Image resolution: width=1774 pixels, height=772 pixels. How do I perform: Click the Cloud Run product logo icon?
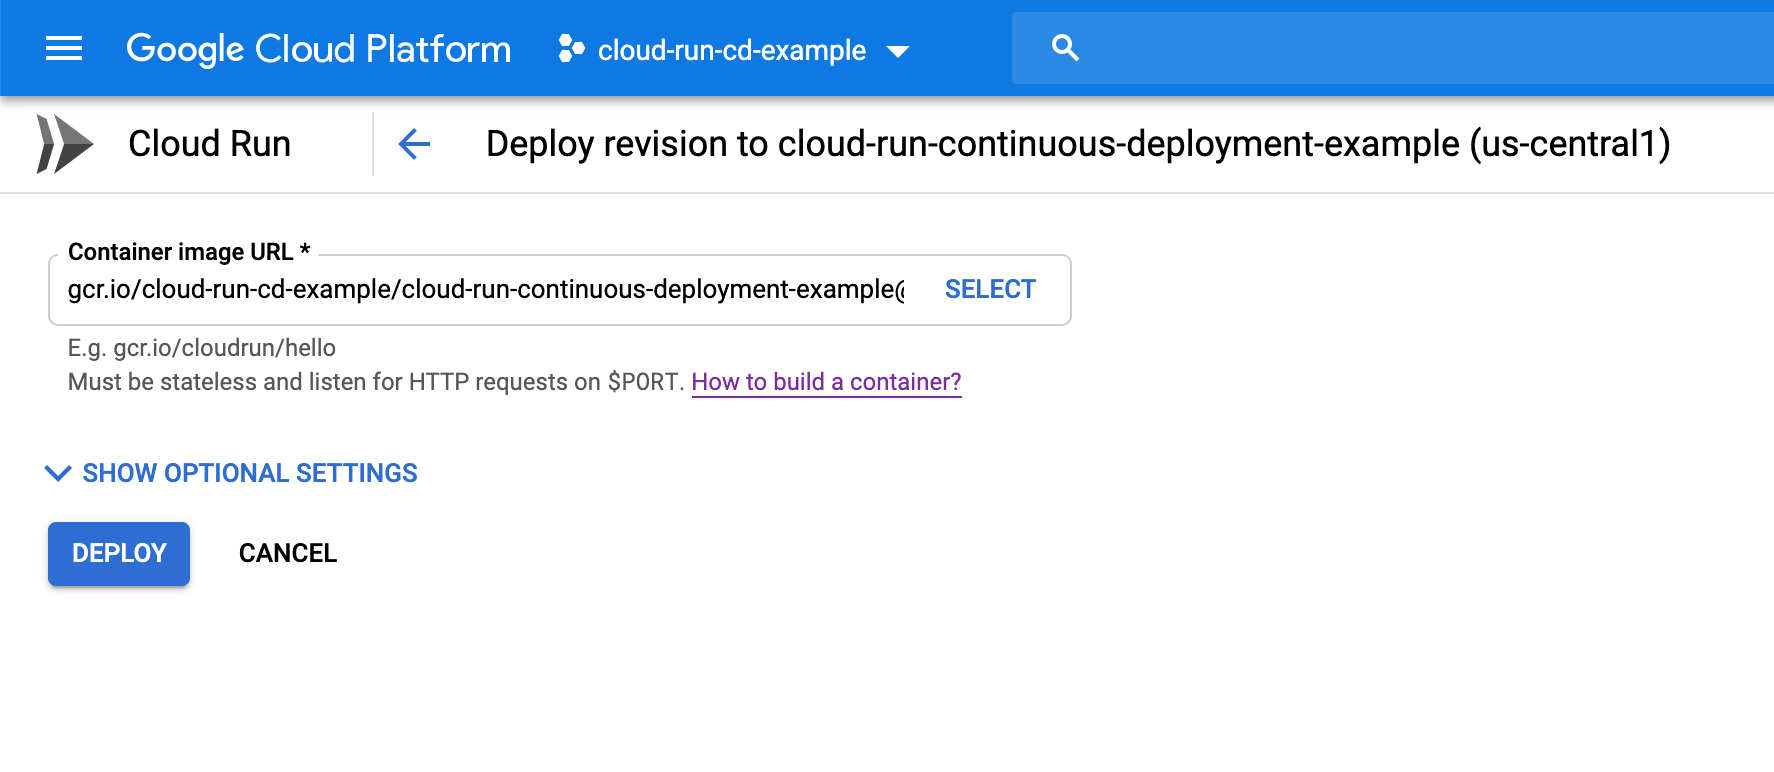(64, 144)
